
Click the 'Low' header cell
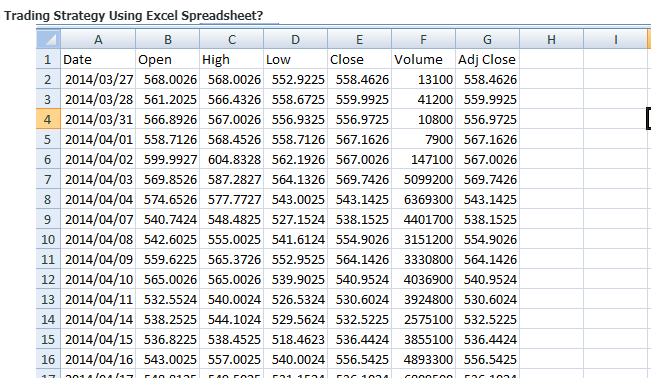tap(296, 59)
